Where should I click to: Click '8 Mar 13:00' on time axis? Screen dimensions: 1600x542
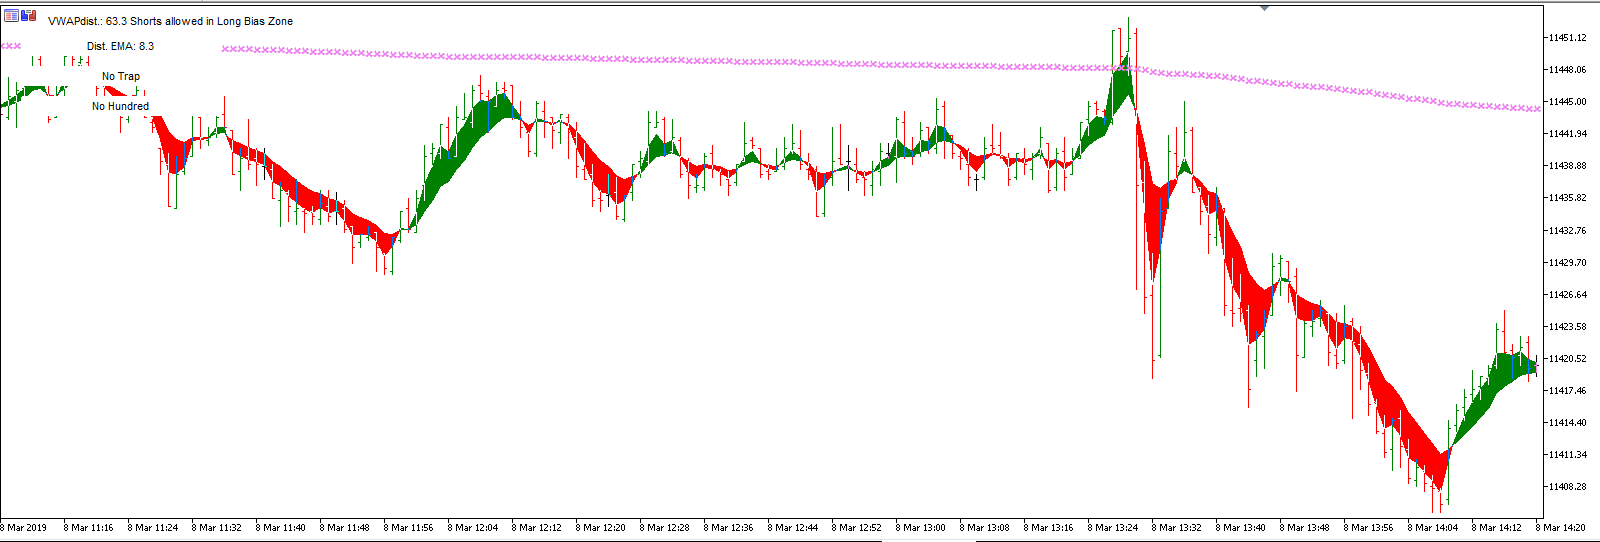click(922, 528)
